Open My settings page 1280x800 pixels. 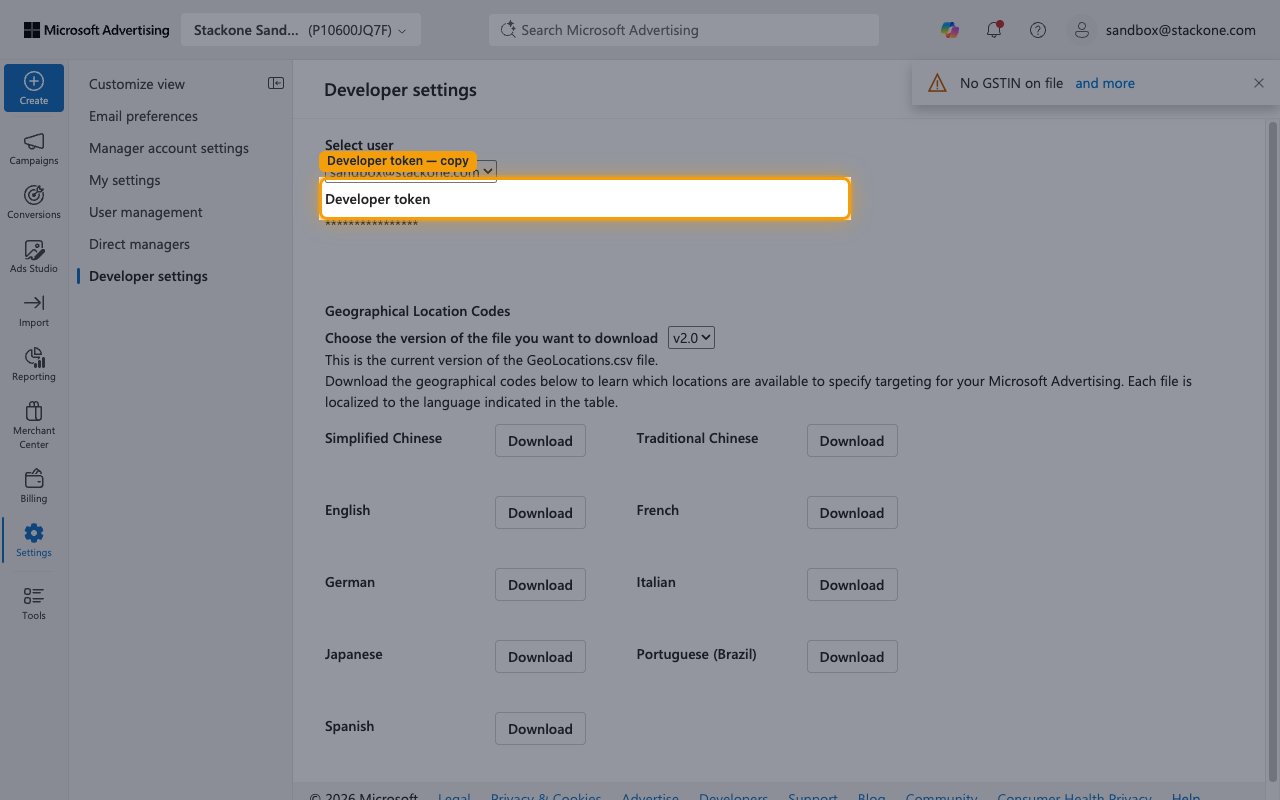pyautogui.click(x=124, y=180)
